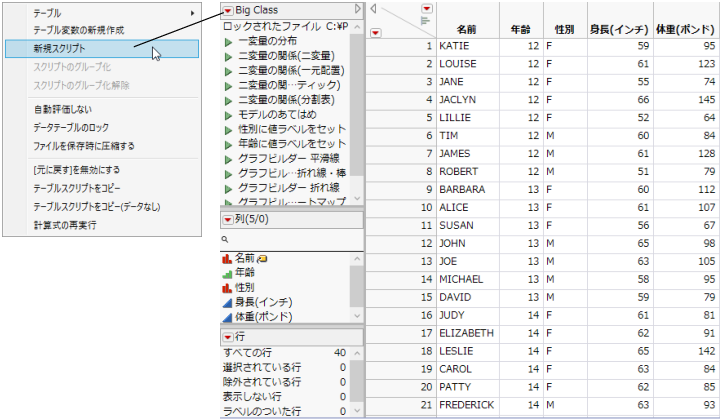Click the continuous icon beside 体重(ポンド)
Viewport: 722px width, 420px height.
tap(227, 318)
